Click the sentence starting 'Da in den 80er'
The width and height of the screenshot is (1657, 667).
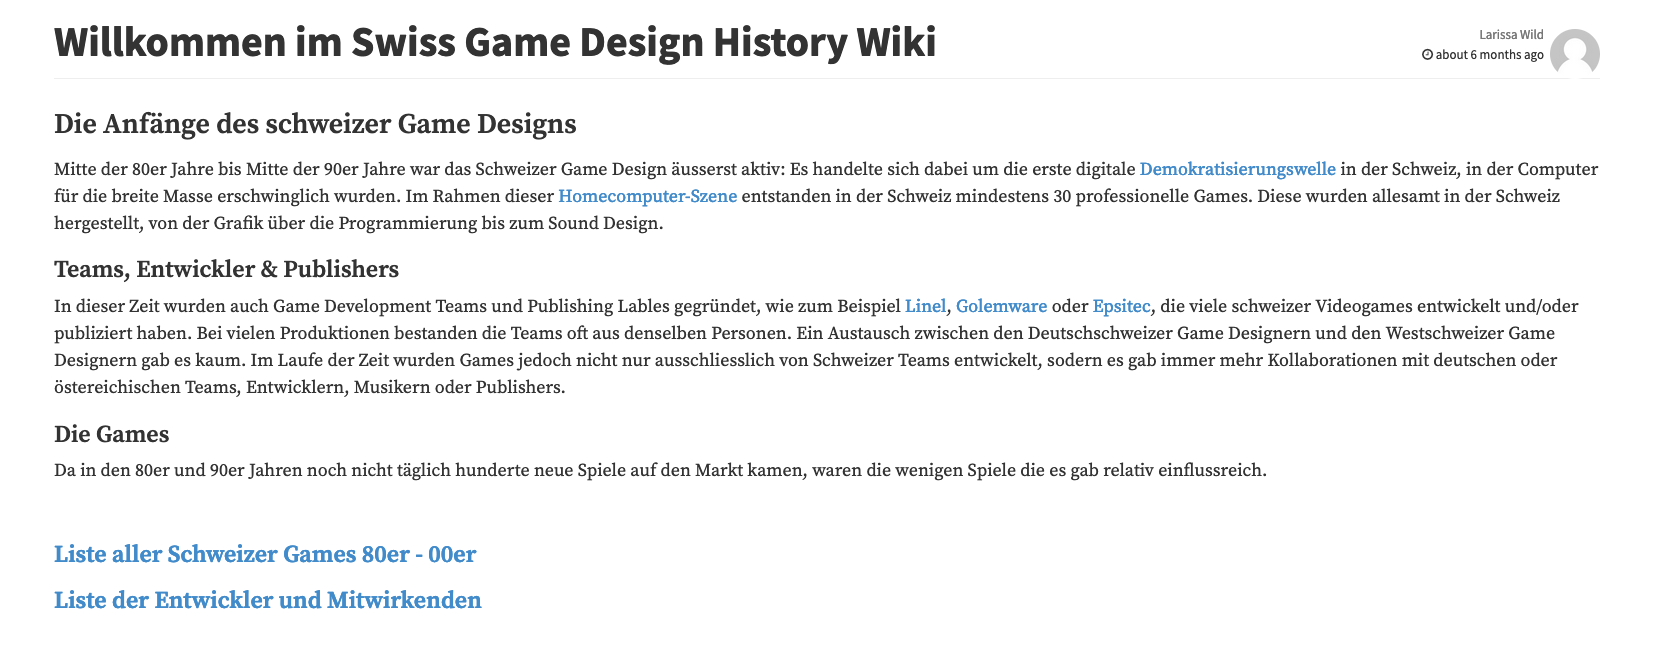point(660,470)
